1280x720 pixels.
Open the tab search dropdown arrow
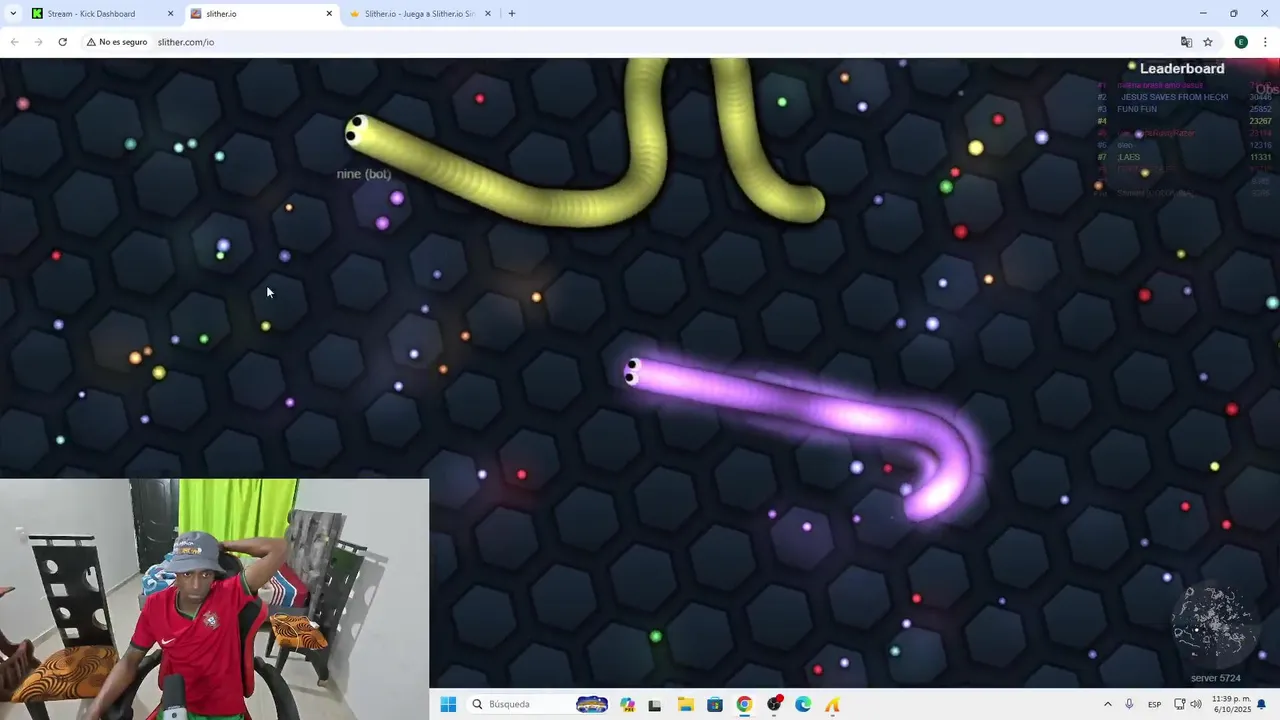point(13,14)
